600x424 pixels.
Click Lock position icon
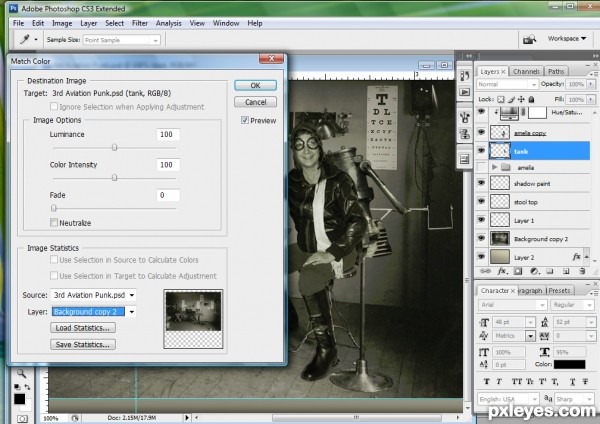pyautogui.click(x=521, y=99)
